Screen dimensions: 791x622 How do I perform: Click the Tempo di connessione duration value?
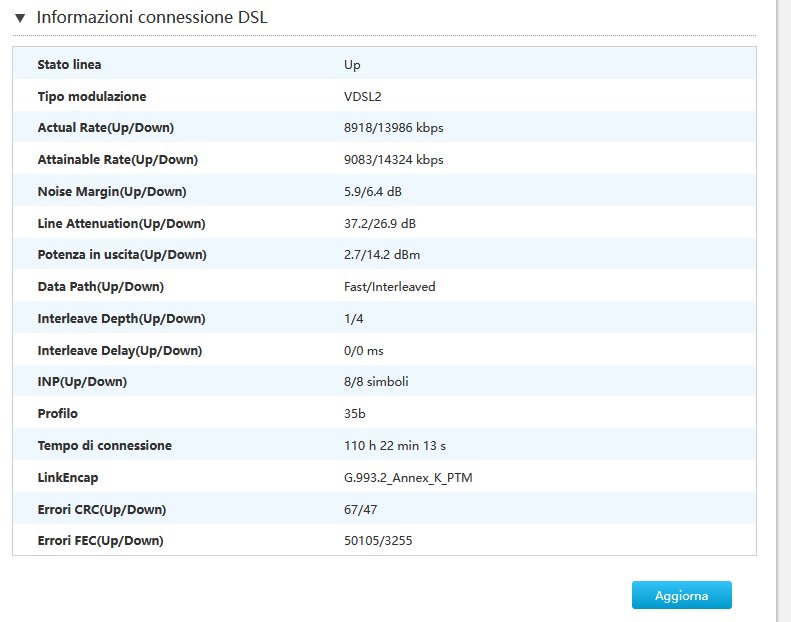click(394, 446)
